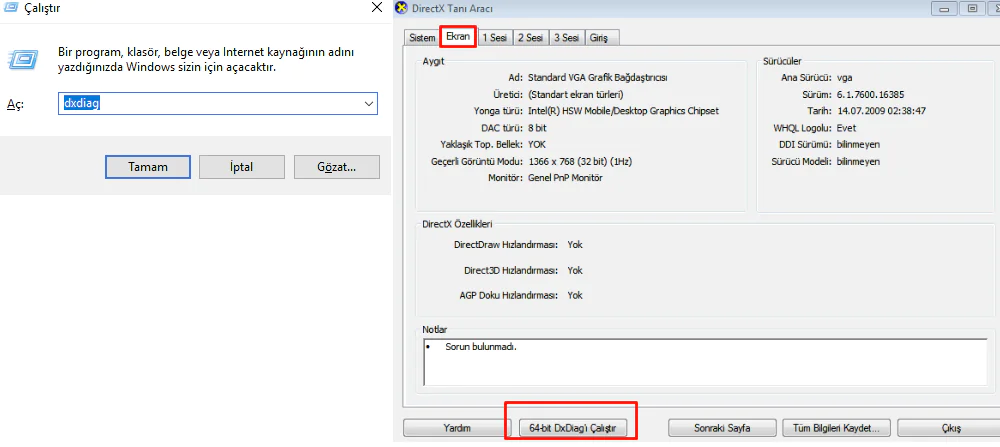
Task: Click '(Standart ekran türleri)' text
Action: (x=575, y=94)
